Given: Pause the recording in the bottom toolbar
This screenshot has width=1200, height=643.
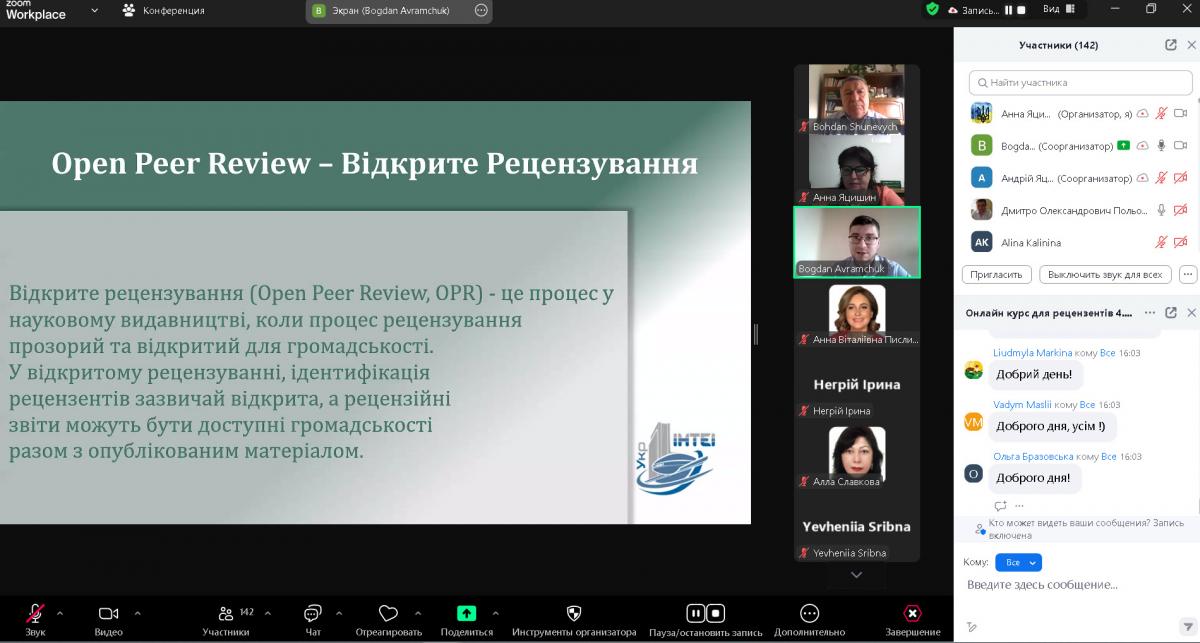Looking at the screenshot, I should coord(695,613).
